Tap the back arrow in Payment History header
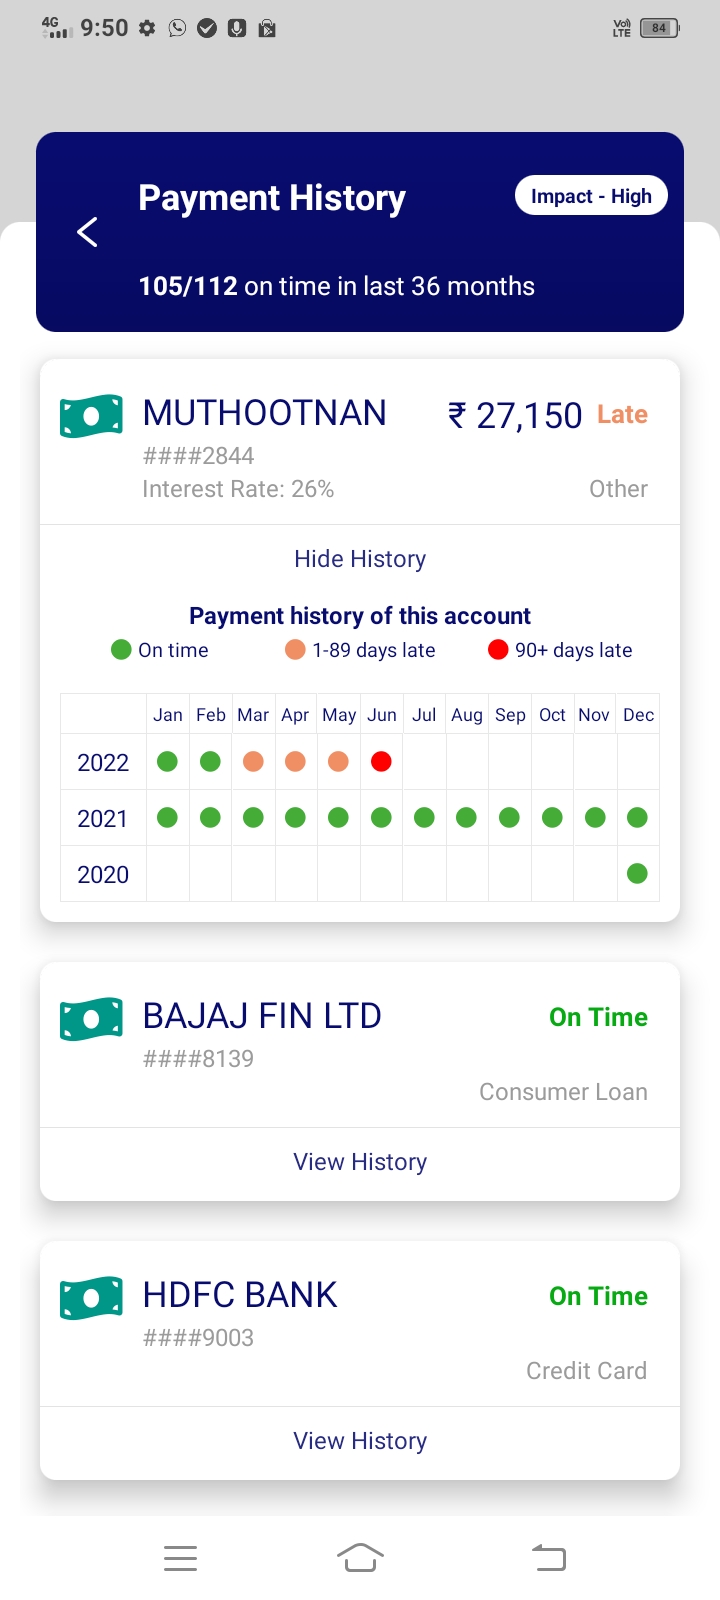The image size is (720, 1600). click(x=88, y=232)
